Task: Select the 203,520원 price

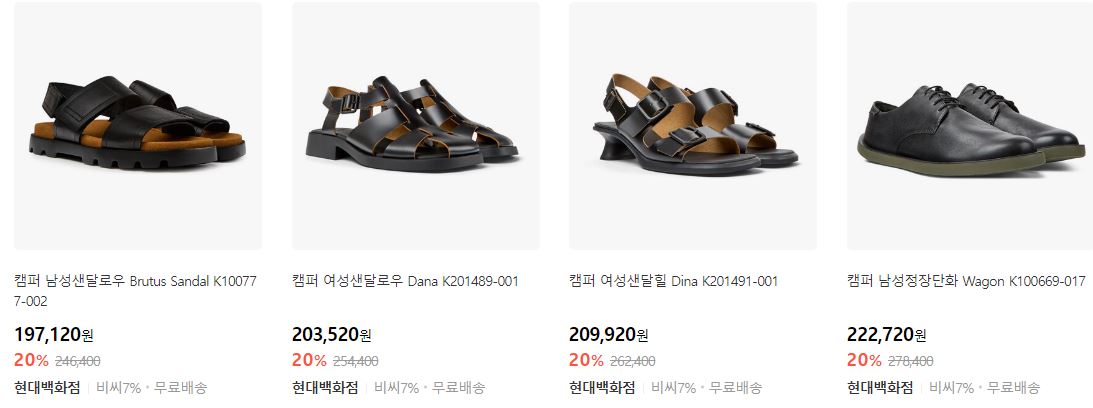Action: (331, 335)
